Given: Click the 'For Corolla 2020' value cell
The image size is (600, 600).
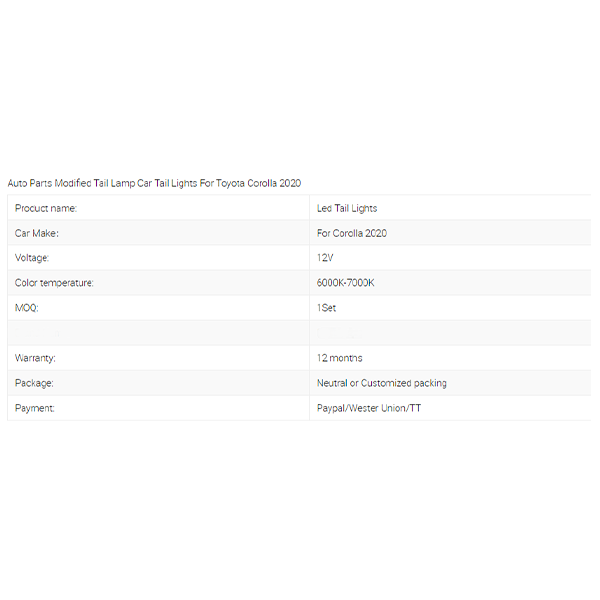Looking at the screenshot, I should click(x=352, y=233).
